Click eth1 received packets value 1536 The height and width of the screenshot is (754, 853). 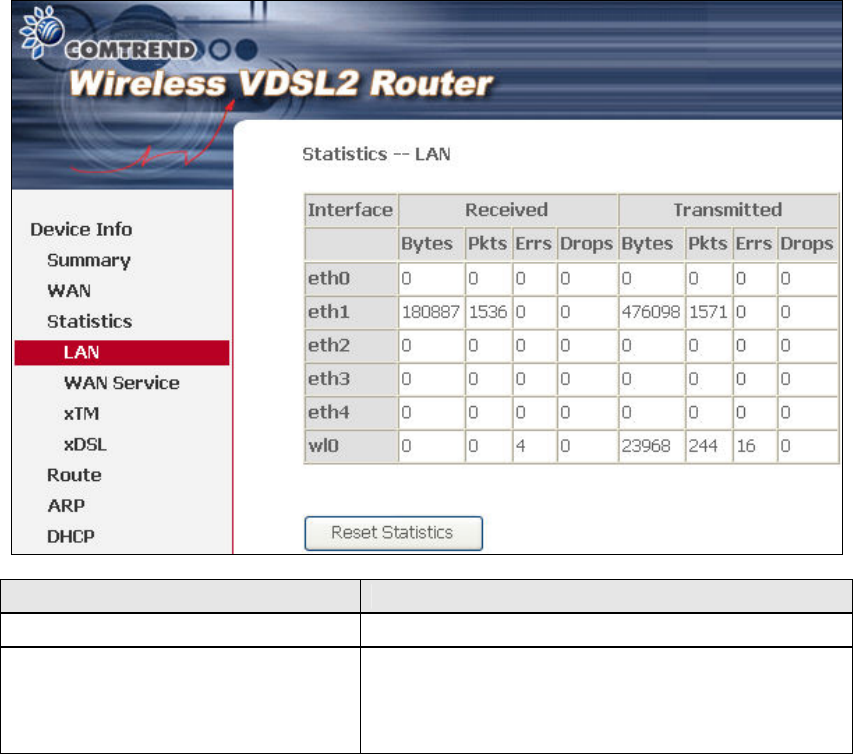pos(488,312)
